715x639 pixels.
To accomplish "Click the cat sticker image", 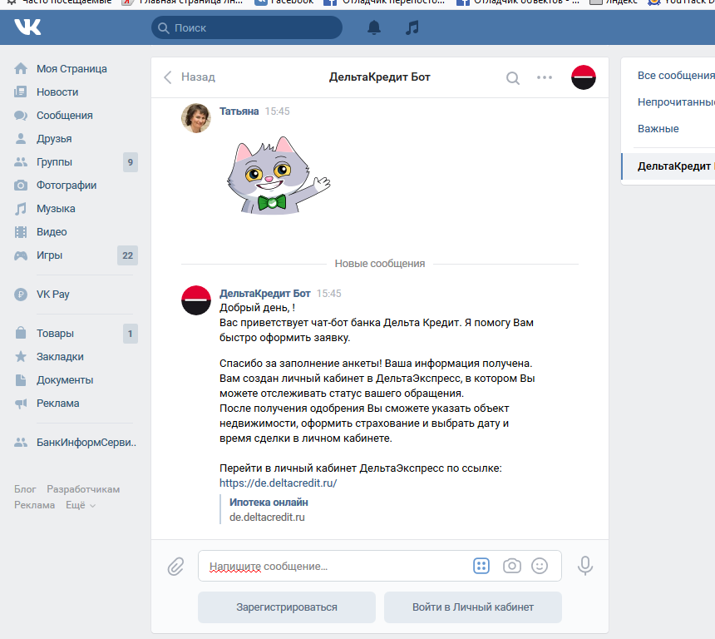I will pos(278,175).
